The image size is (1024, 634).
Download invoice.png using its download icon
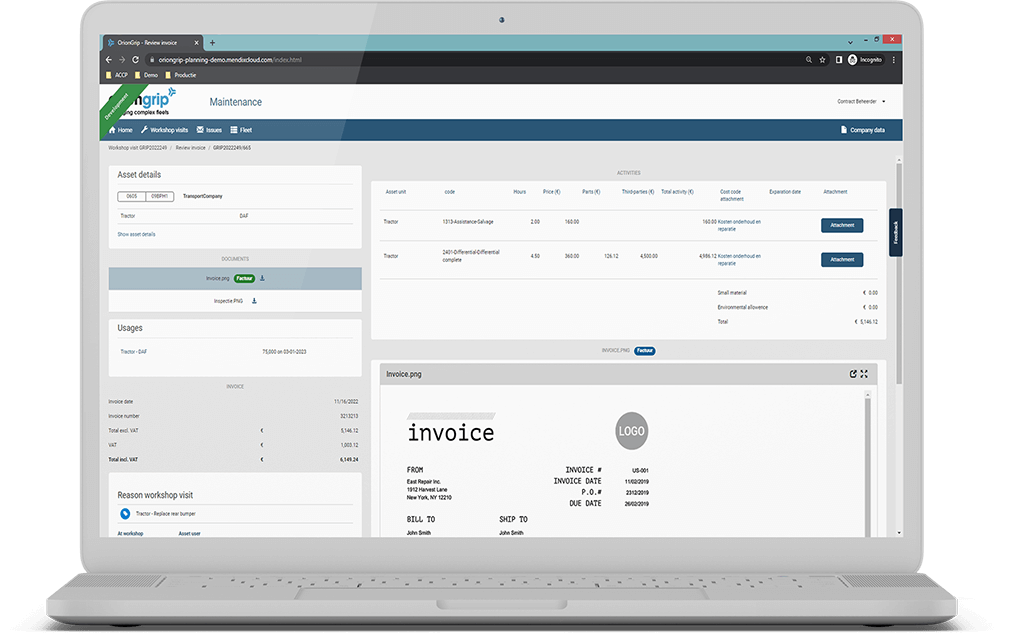tap(262, 279)
